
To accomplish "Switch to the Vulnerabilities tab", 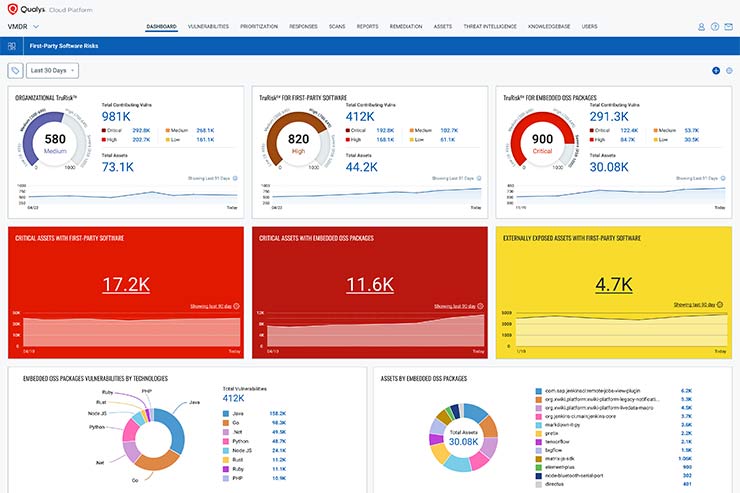I will (x=208, y=26).
